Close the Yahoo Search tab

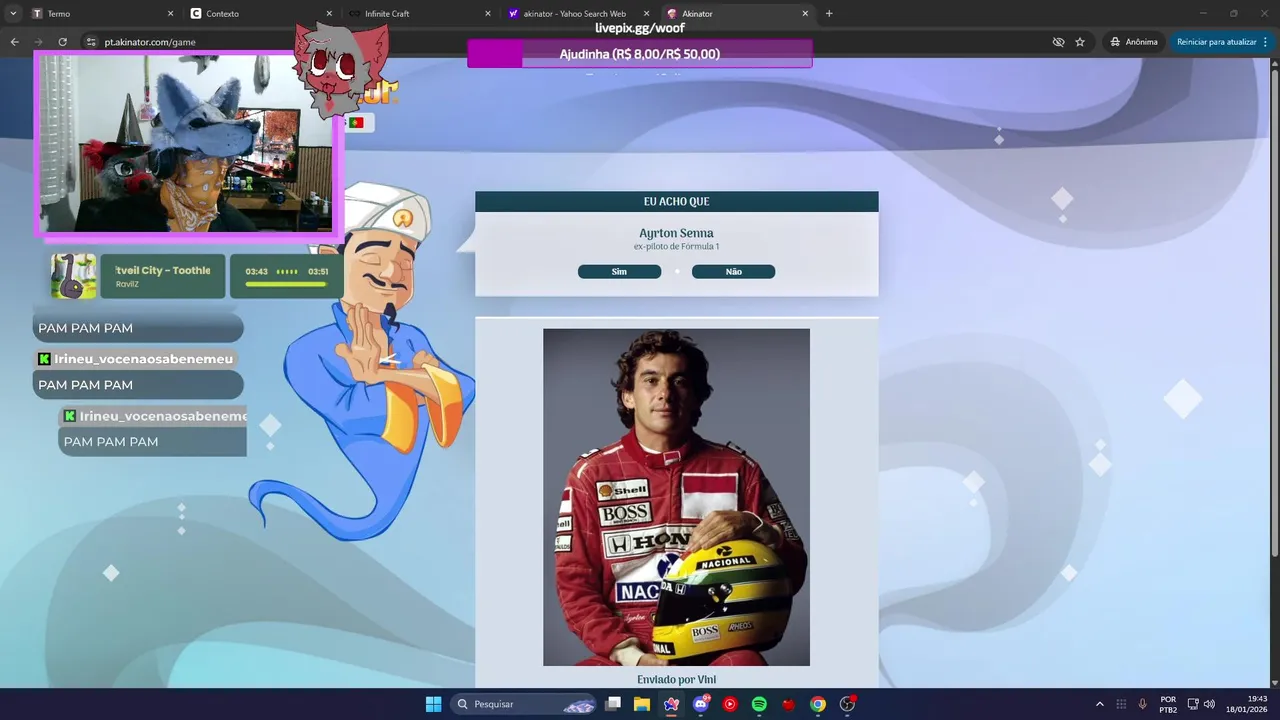pyautogui.click(x=646, y=14)
